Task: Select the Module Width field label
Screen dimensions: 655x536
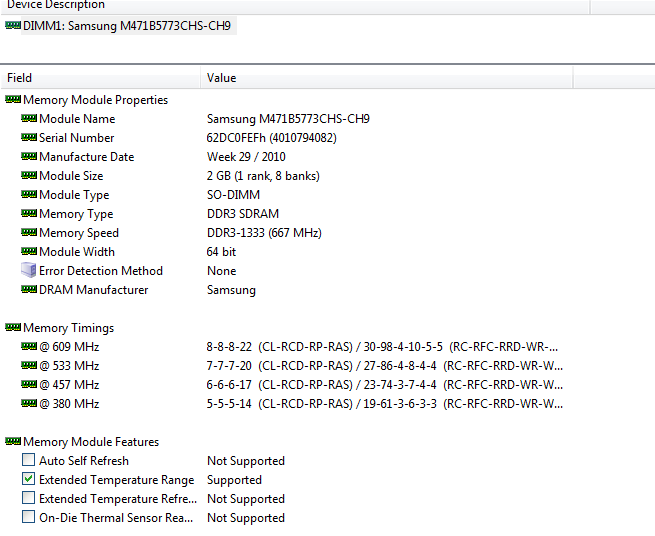Action: (x=77, y=252)
